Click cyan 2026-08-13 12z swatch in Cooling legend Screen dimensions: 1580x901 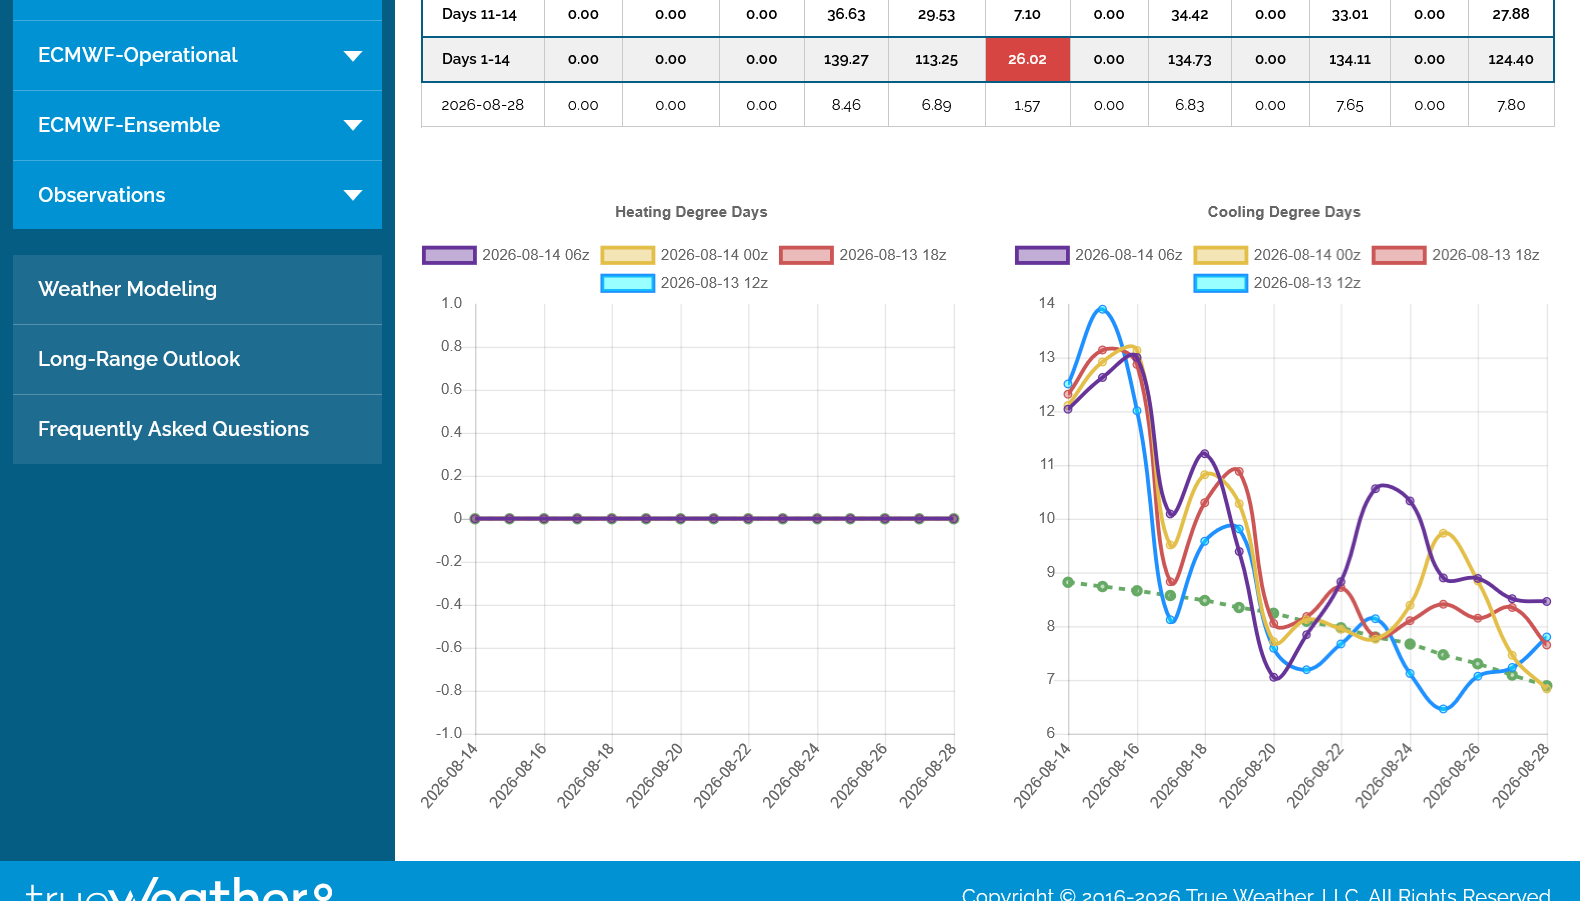pos(1220,283)
